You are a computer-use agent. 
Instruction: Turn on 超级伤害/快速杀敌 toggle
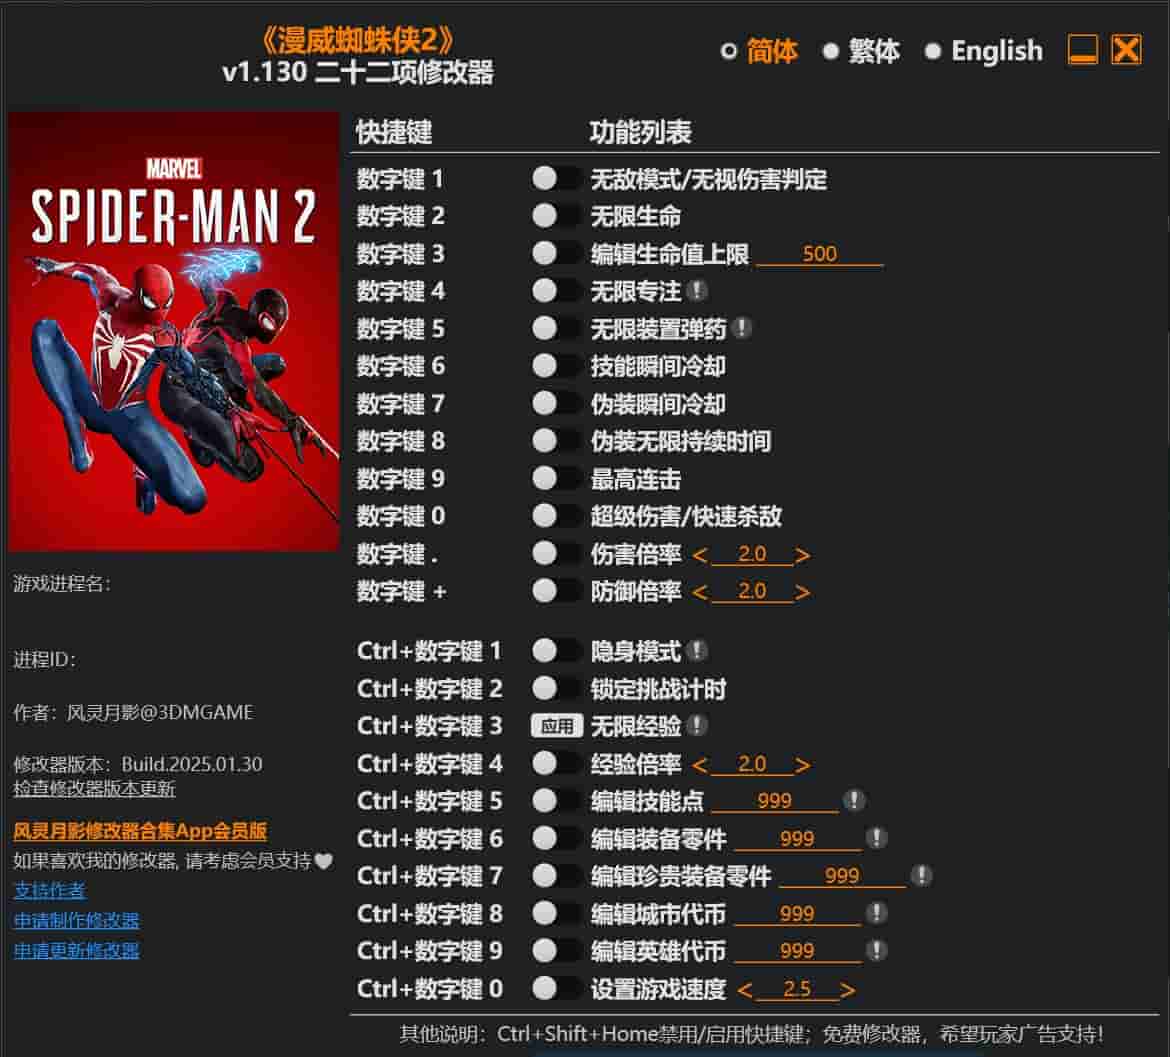[x=555, y=515]
